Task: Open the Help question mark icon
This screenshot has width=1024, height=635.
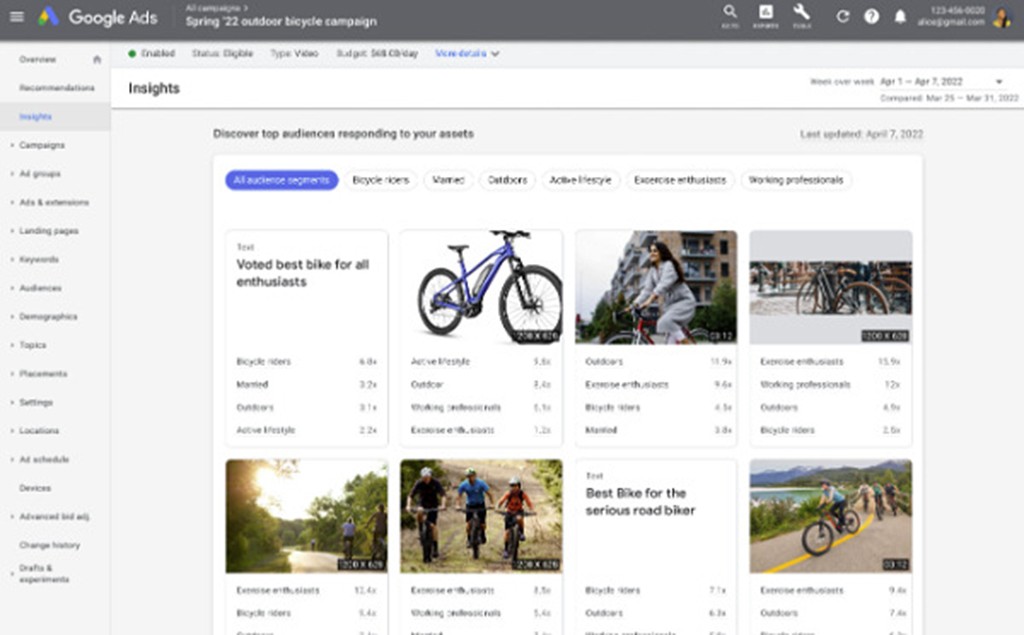Action: (x=871, y=17)
